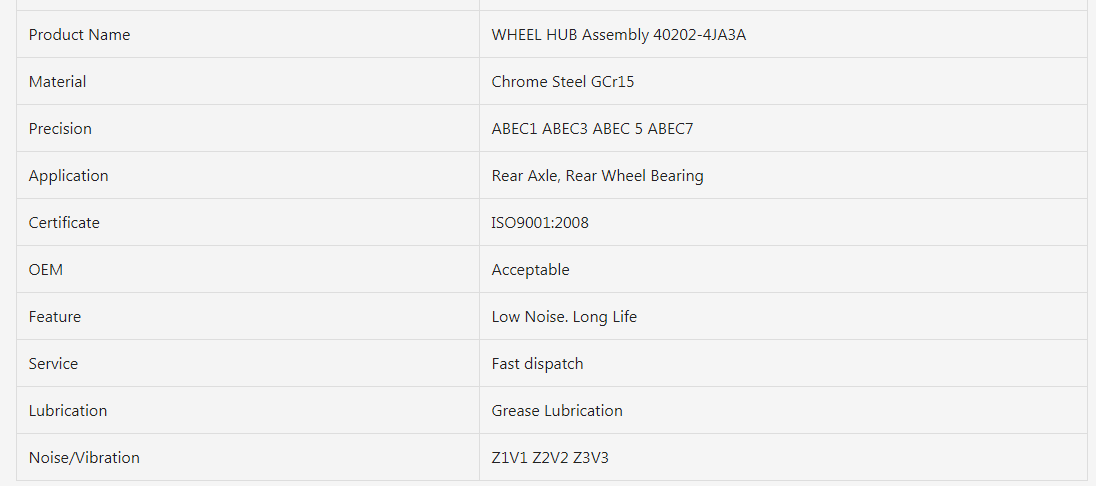Select the WHEEL HUB Assembly 40202-4JA3A text
The height and width of the screenshot is (486, 1096).
pos(619,34)
